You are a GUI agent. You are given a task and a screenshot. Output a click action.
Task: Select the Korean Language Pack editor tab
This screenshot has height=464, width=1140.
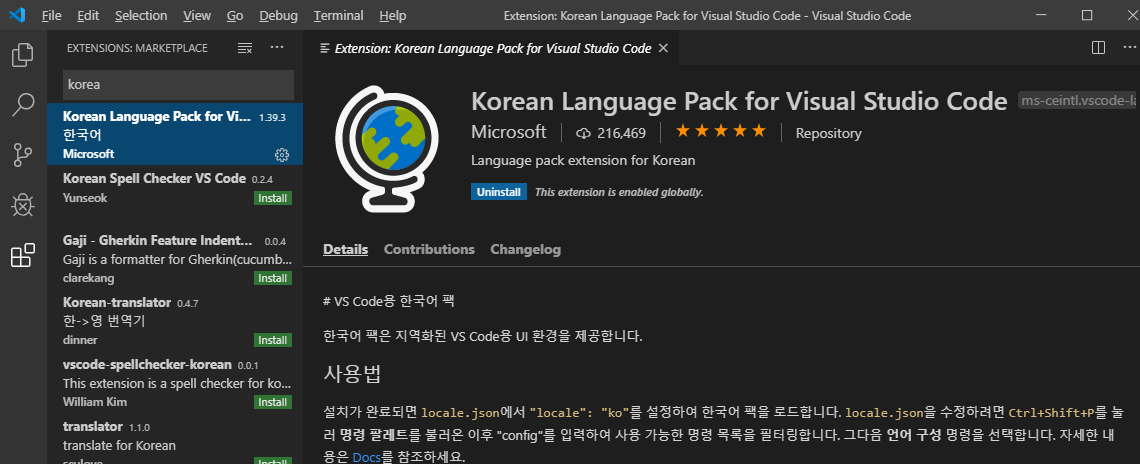(x=491, y=49)
